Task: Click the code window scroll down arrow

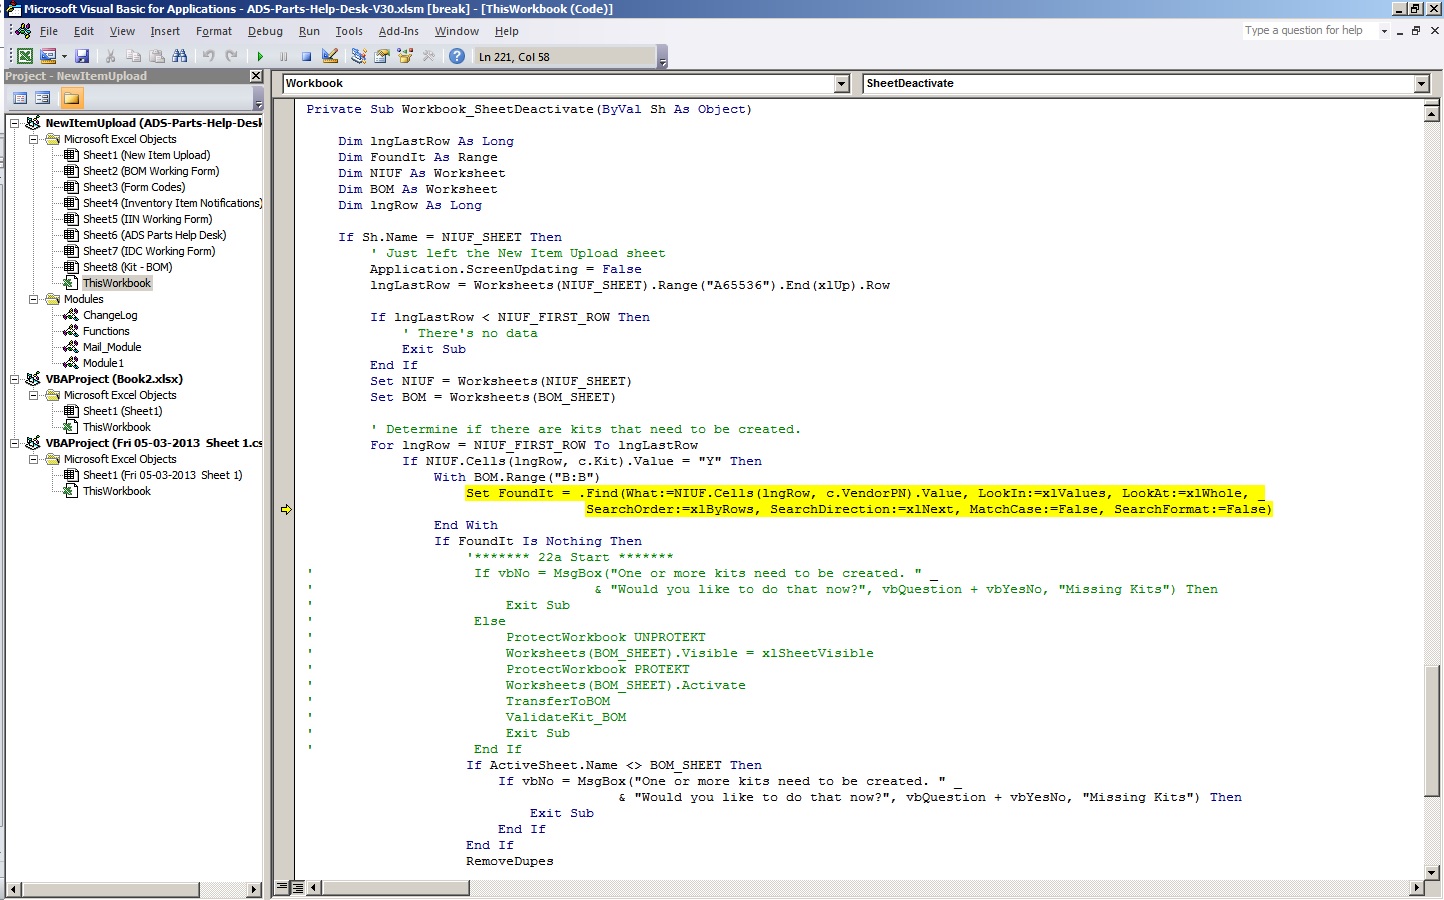Action: pos(1431,872)
